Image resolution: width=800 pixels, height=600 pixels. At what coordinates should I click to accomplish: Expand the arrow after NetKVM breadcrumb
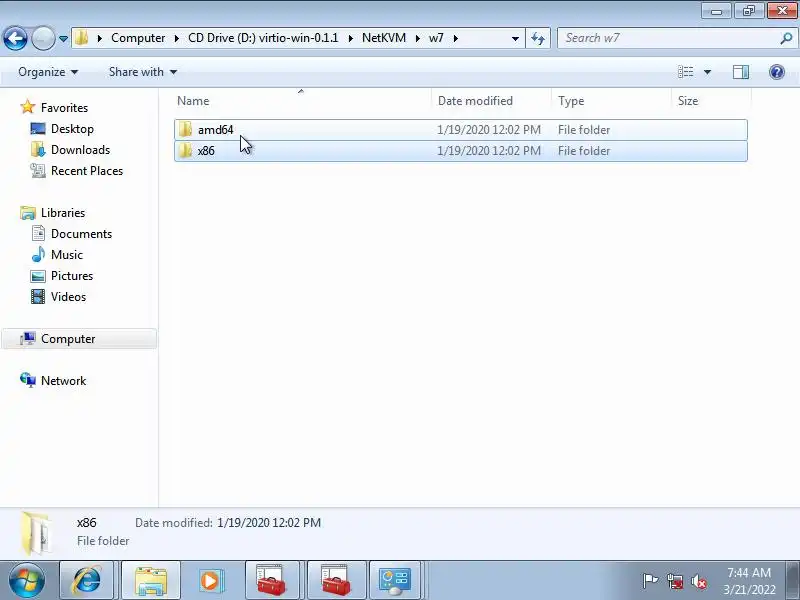pyautogui.click(x=417, y=38)
